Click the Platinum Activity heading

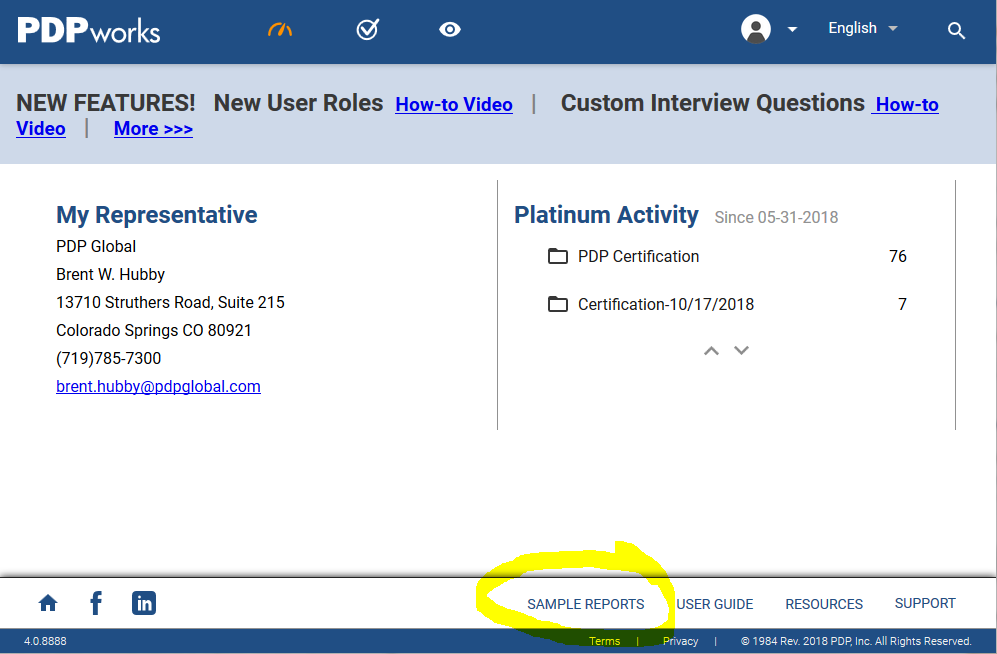click(x=606, y=215)
